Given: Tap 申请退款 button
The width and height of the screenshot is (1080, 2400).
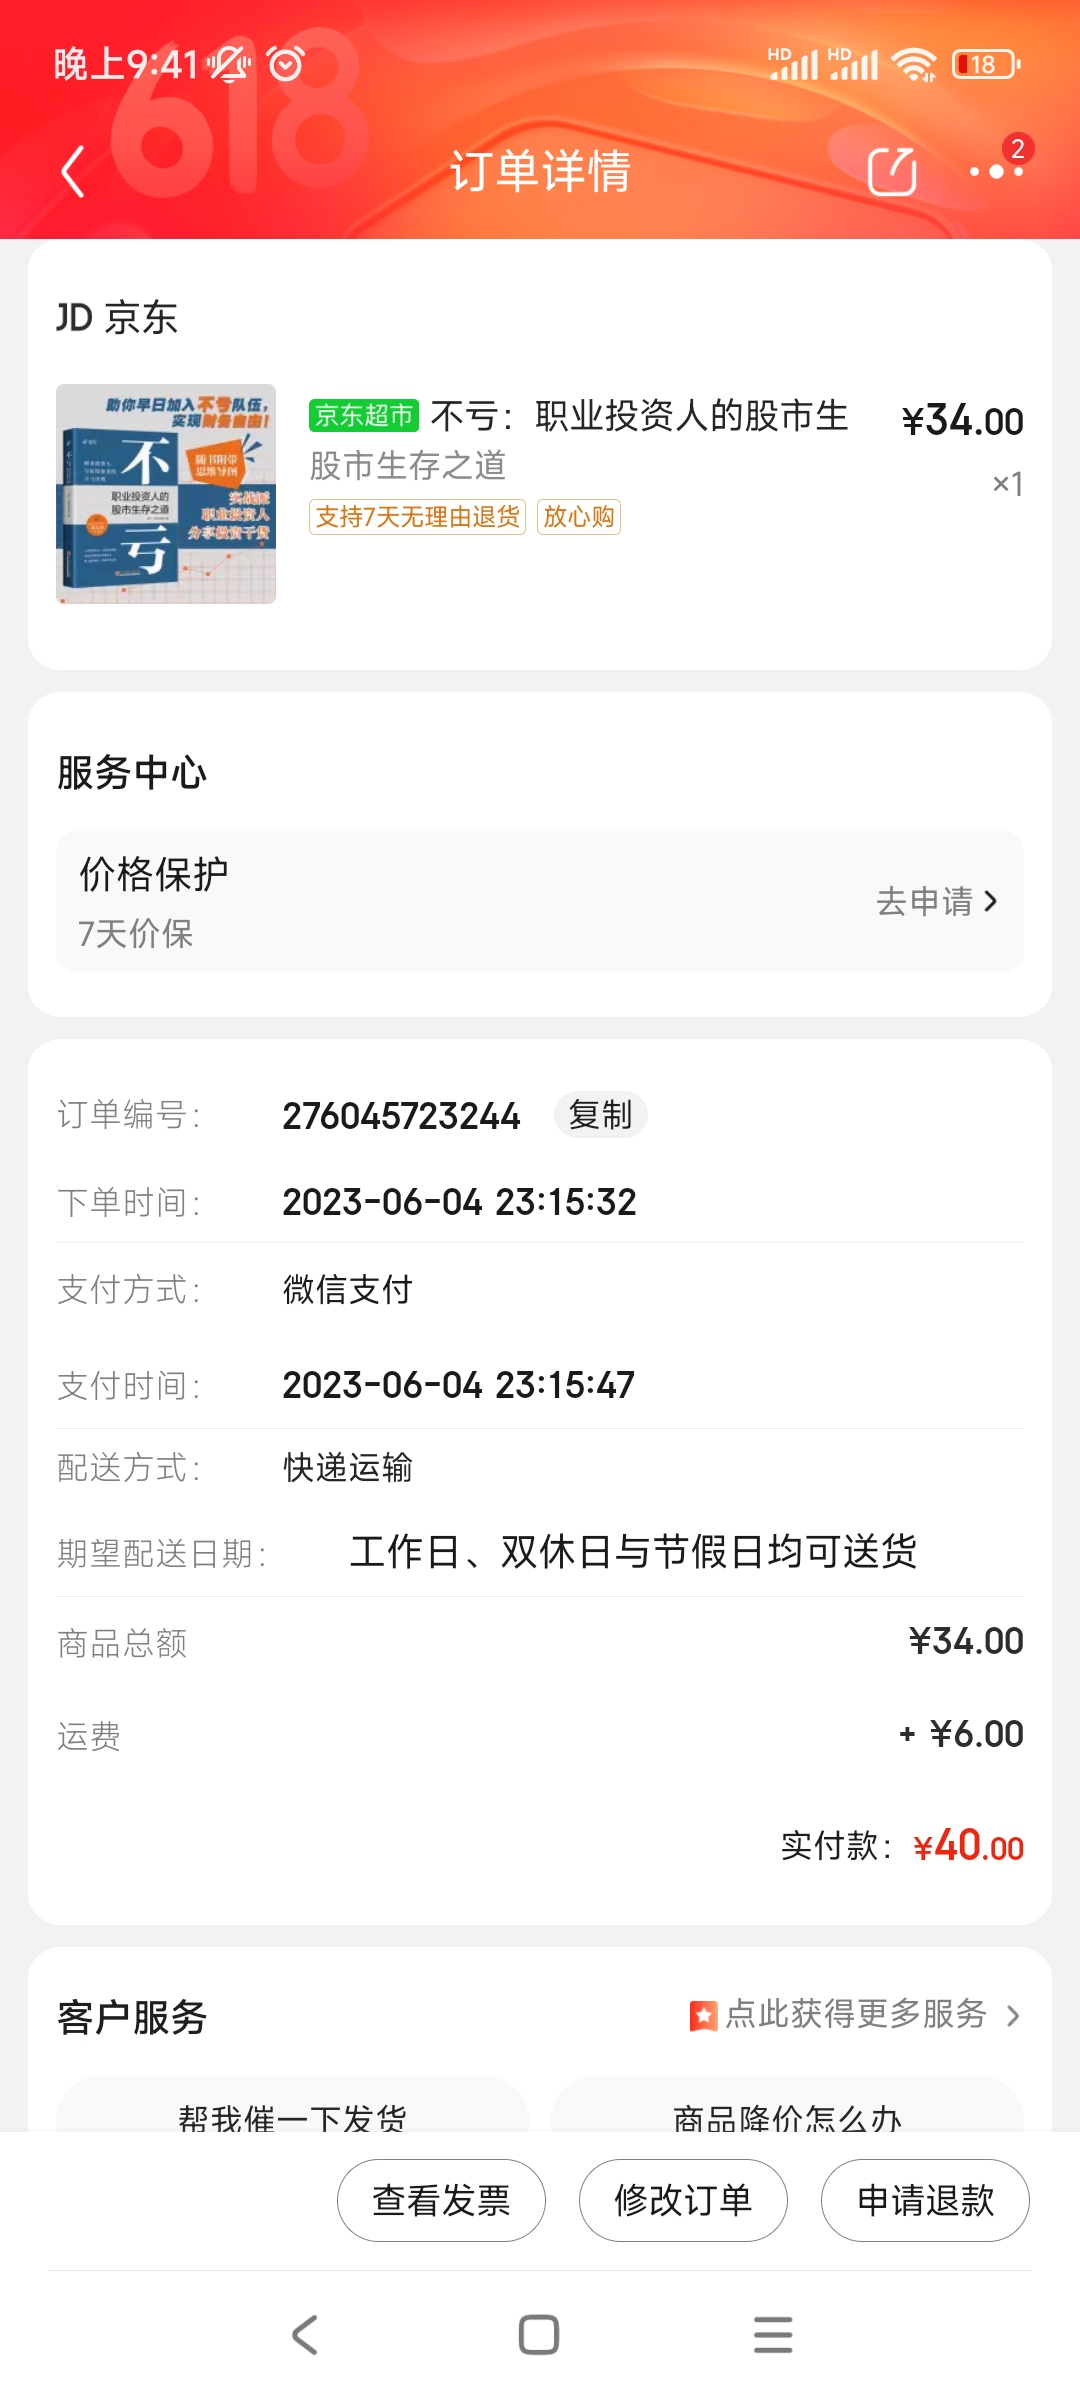Looking at the screenshot, I should (x=925, y=2200).
